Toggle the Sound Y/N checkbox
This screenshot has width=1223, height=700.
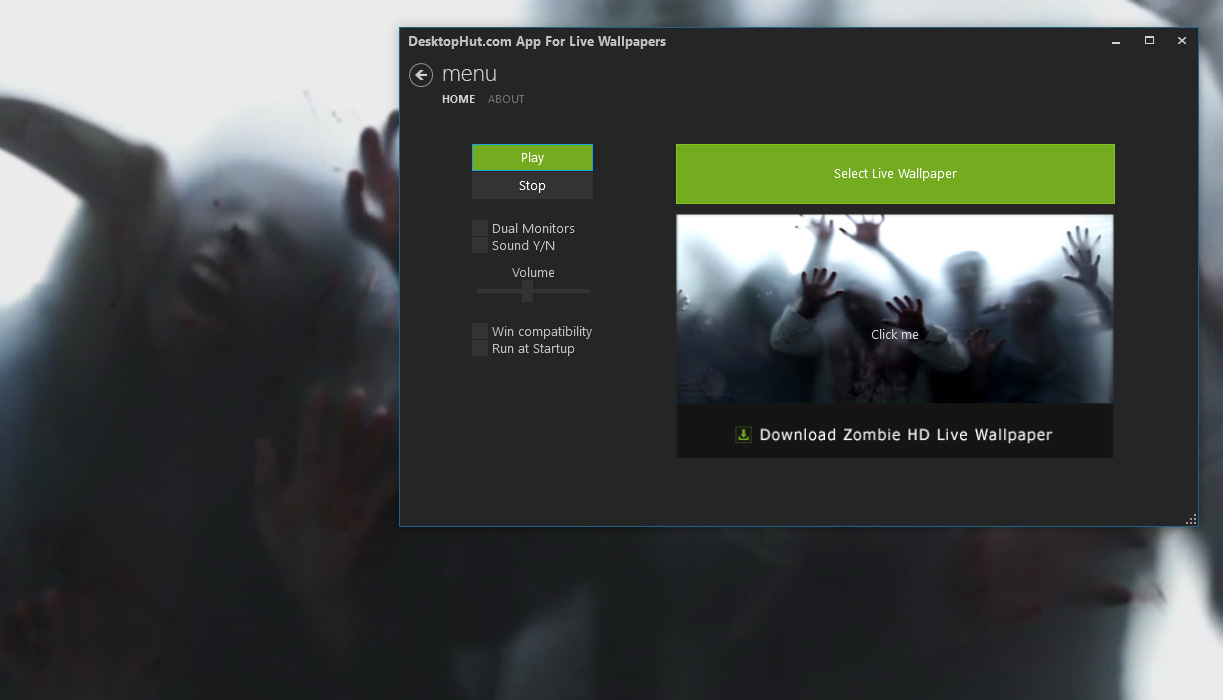(x=480, y=245)
